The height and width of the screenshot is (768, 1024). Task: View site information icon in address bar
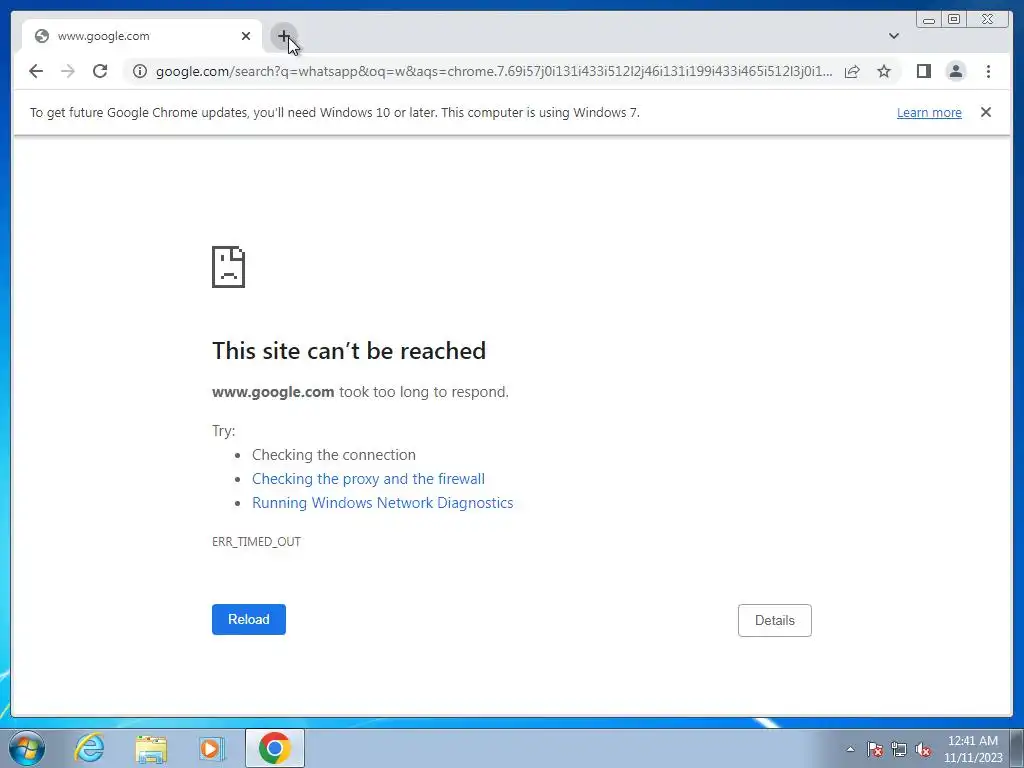point(140,71)
